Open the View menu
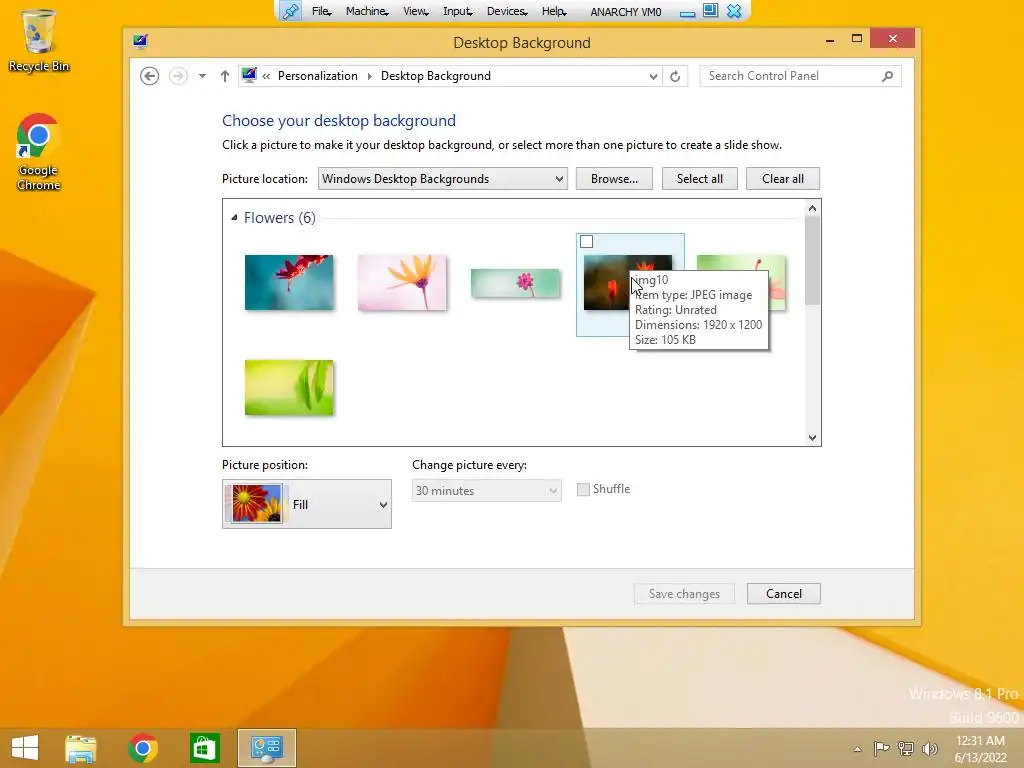This screenshot has height=768, width=1024. pyautogui.click(x=415, y=11)
